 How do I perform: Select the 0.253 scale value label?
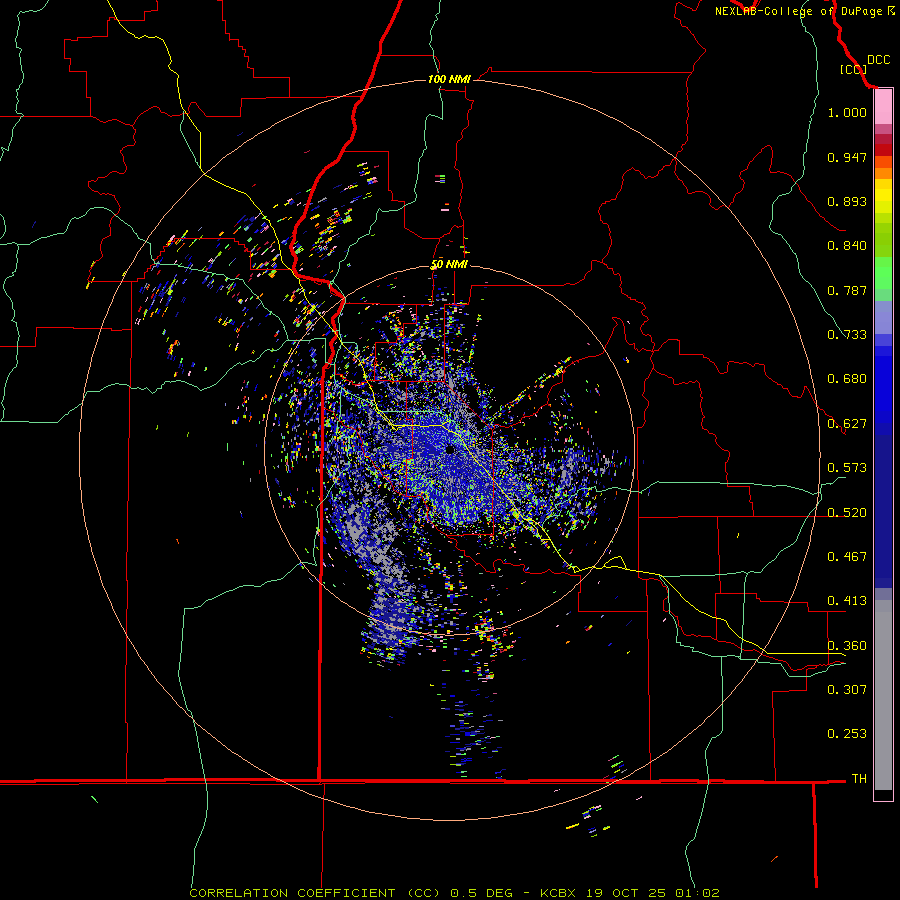click(x=847, y=734)
